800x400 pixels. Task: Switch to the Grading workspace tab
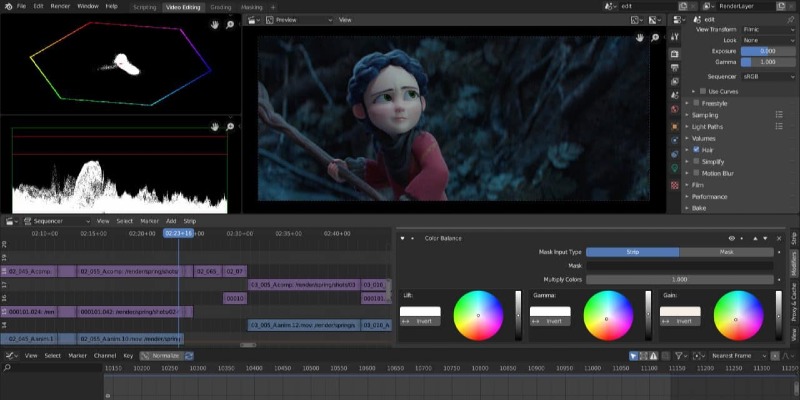tap(220, 6)
